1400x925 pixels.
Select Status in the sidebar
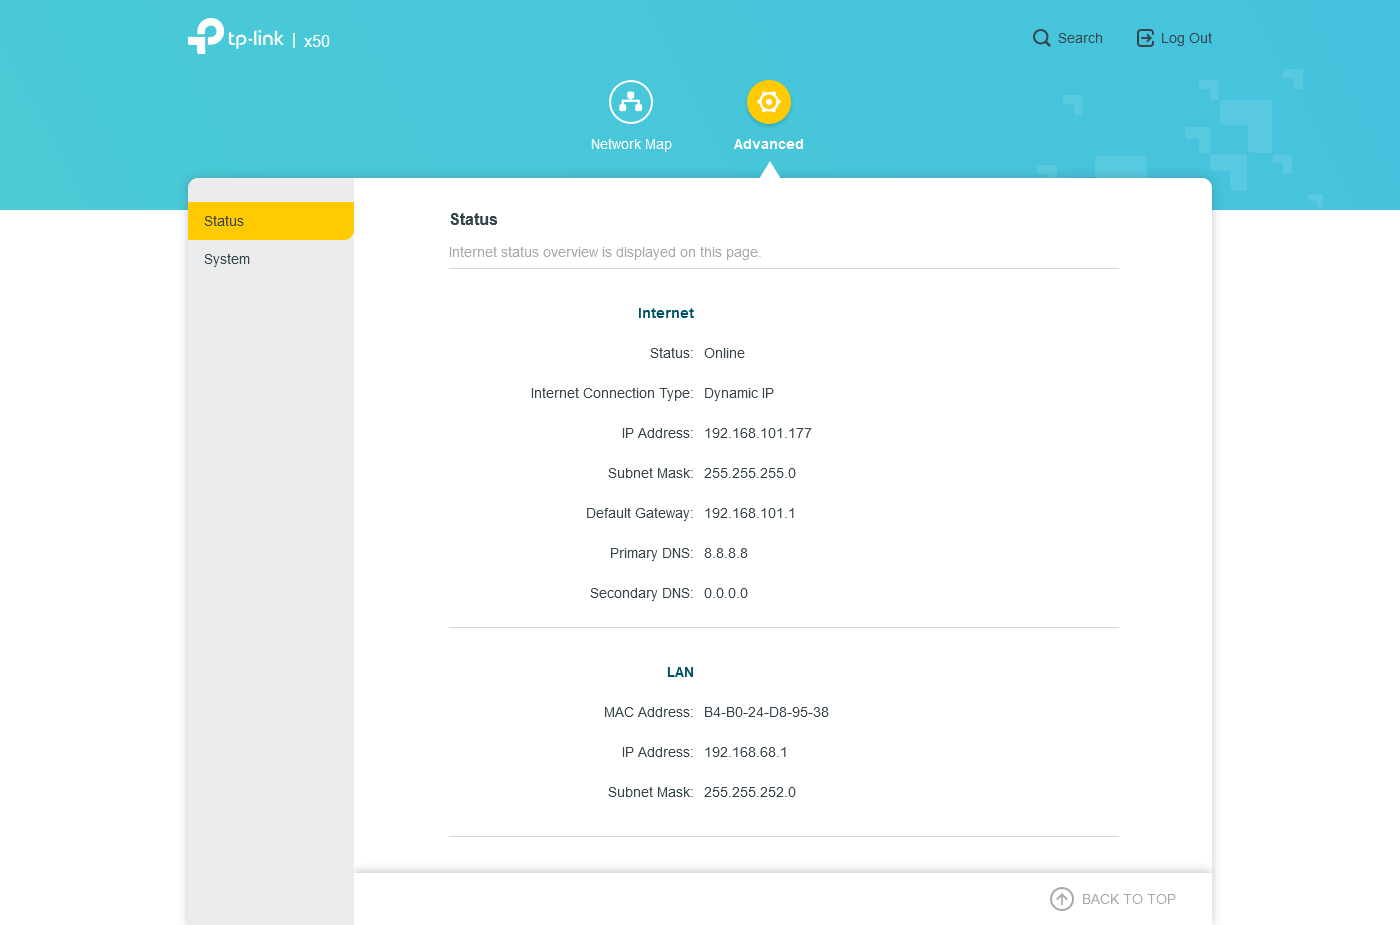[x=271, y=221]
